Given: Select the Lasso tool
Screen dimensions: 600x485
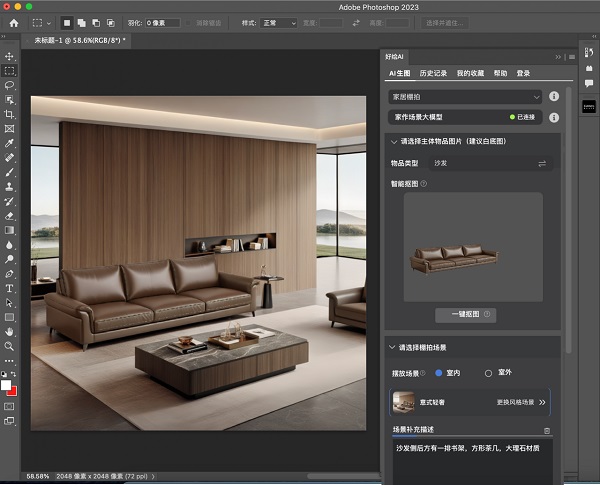Looking at the screenshot, I should 9,86.
